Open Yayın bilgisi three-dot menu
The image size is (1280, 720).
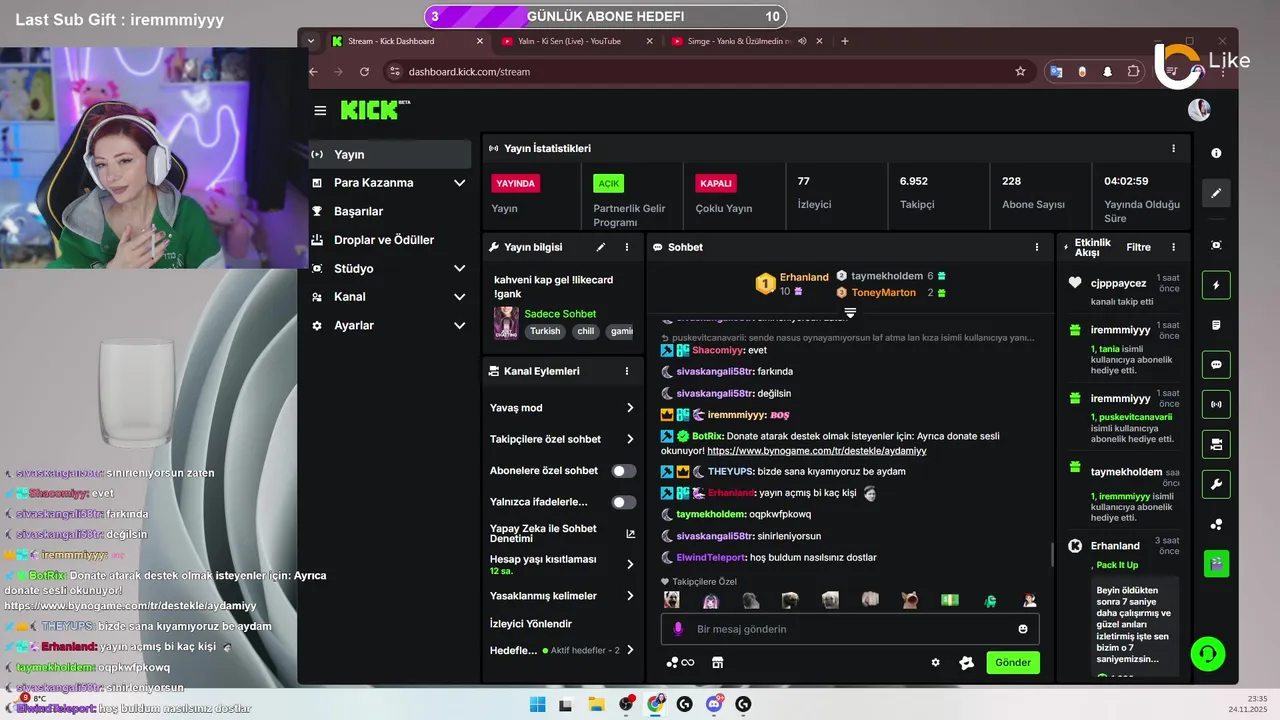tap(627, 247)
